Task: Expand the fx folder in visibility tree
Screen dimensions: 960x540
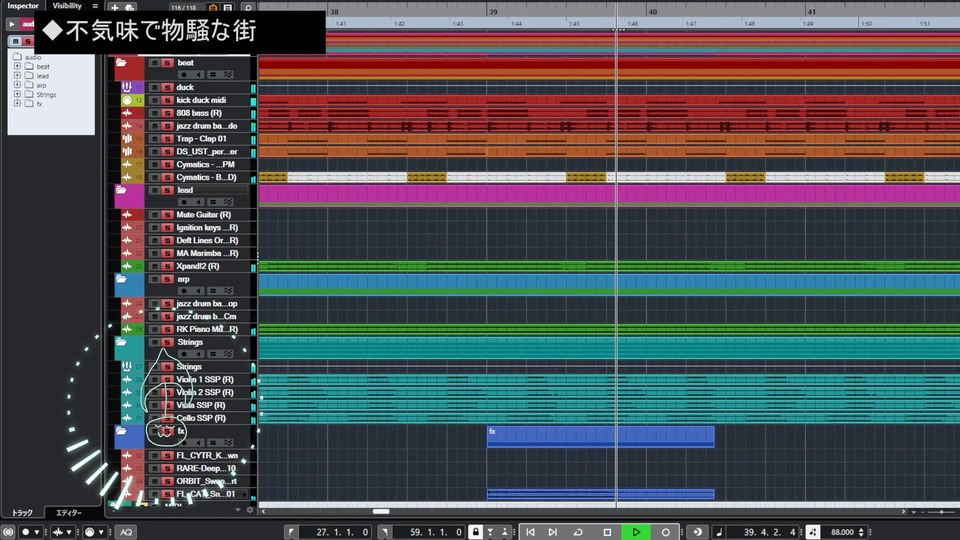Action: click(x=17, y=104)
